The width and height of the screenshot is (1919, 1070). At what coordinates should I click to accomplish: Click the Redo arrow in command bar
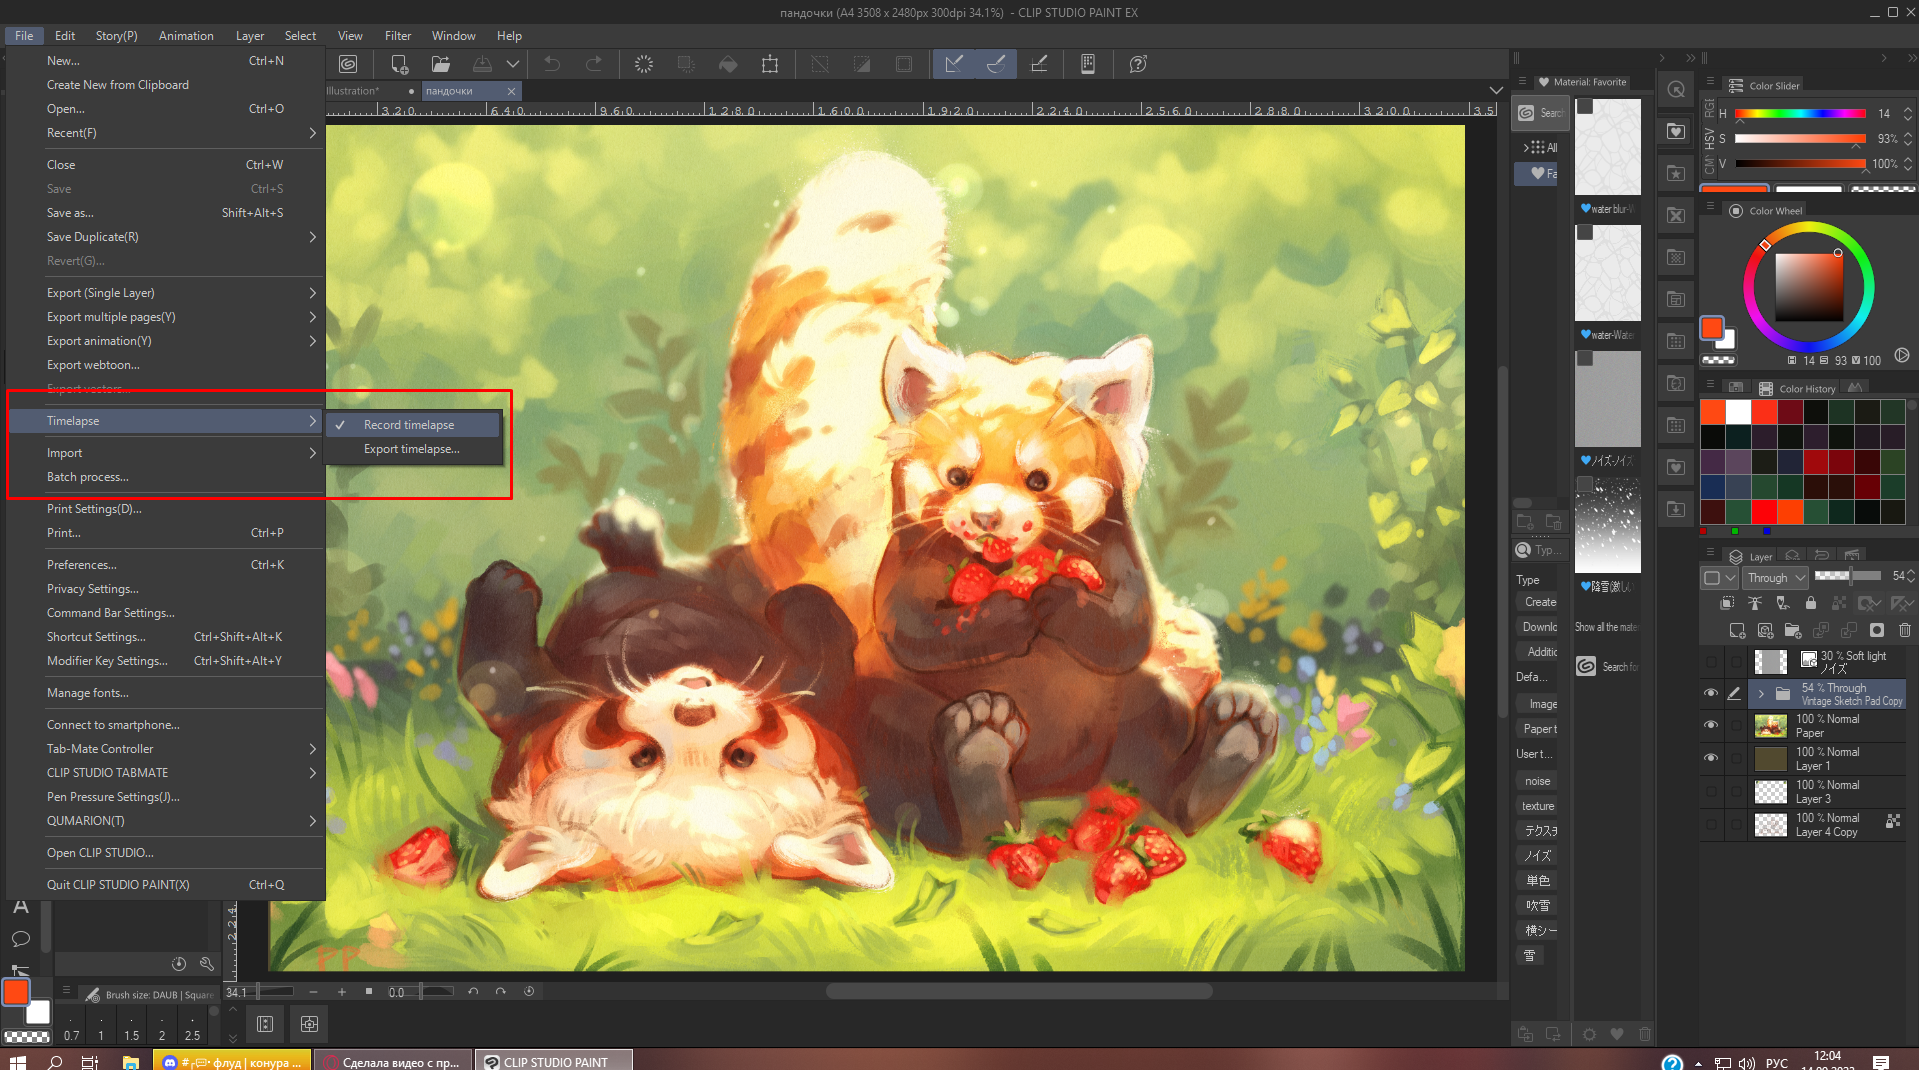coord(594,64)
